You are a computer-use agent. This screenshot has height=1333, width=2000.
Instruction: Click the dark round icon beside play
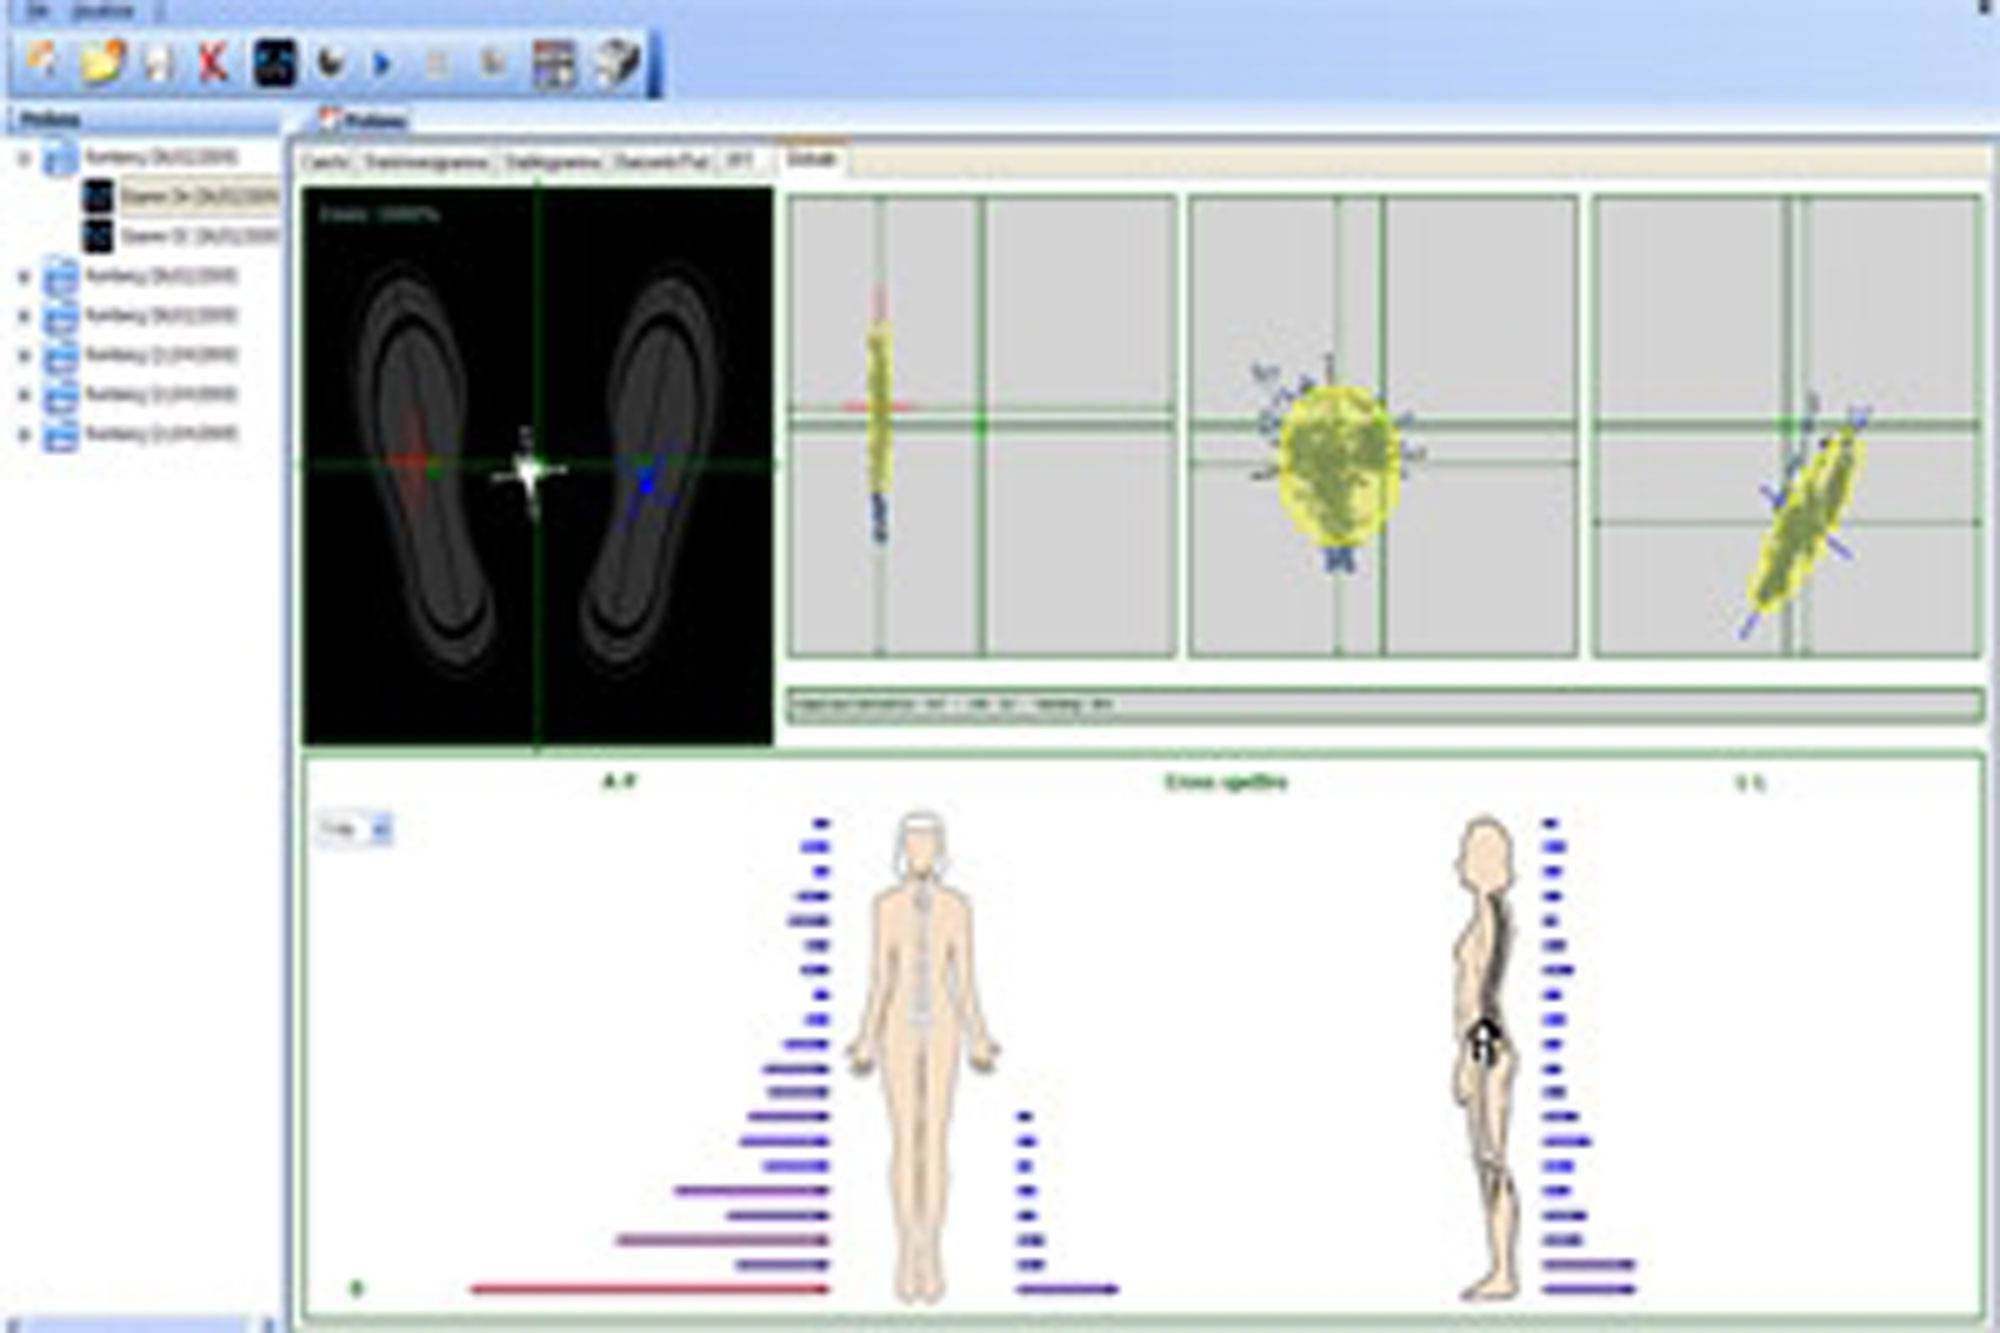pos(331,64)
